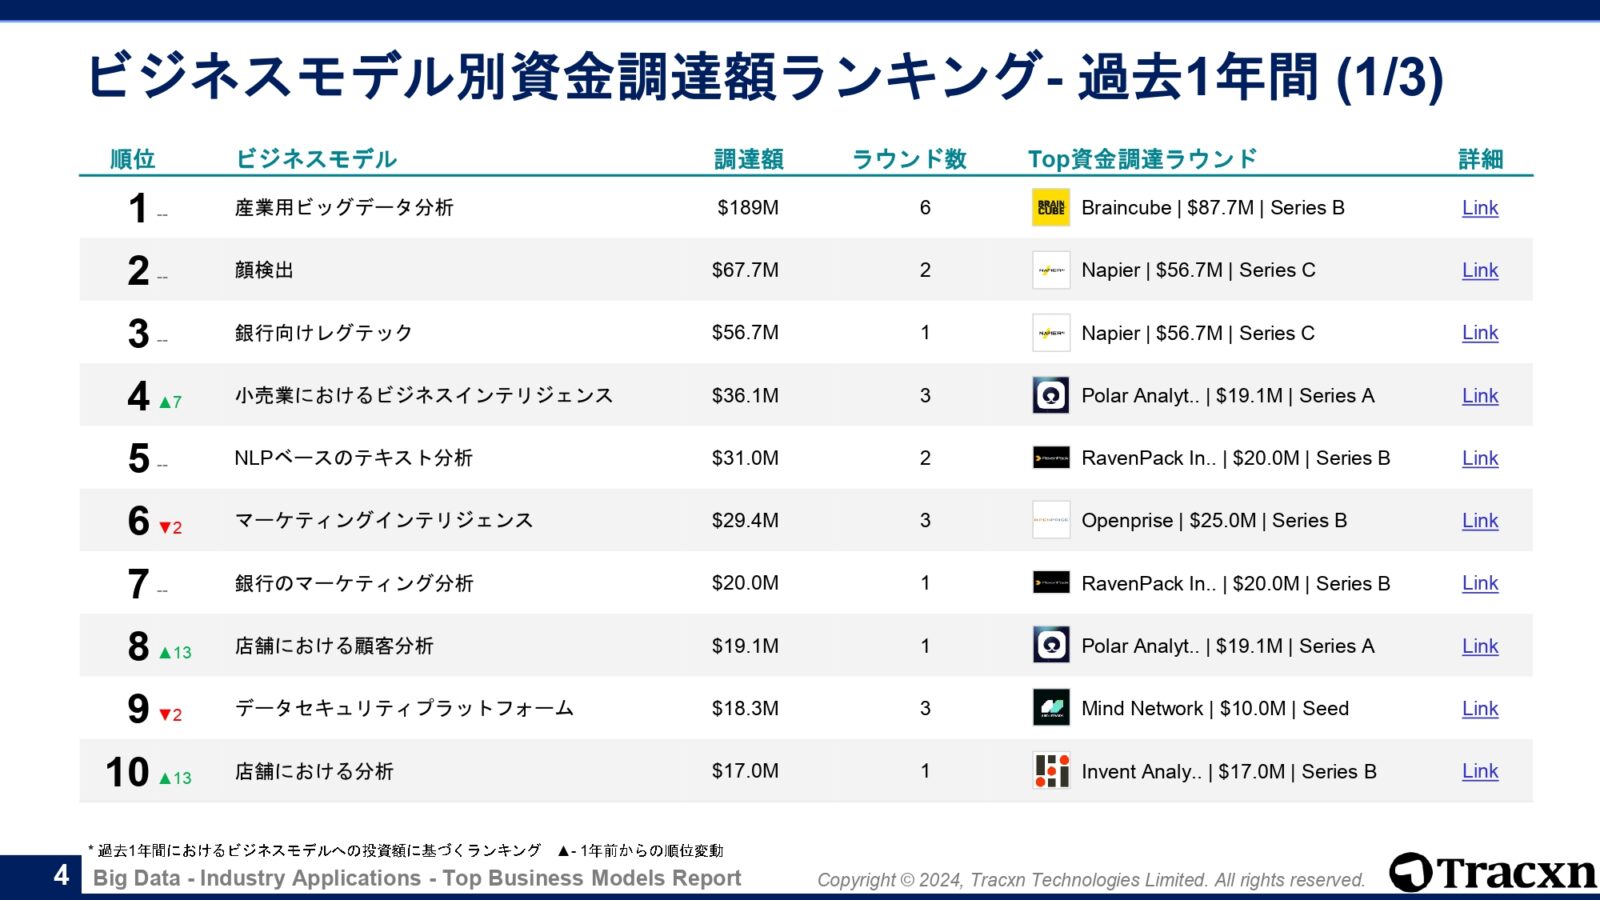Select 小売業におけるビジネスインテリジェンス text
This screenshot has height=900, width=1600.
(424, 395)
